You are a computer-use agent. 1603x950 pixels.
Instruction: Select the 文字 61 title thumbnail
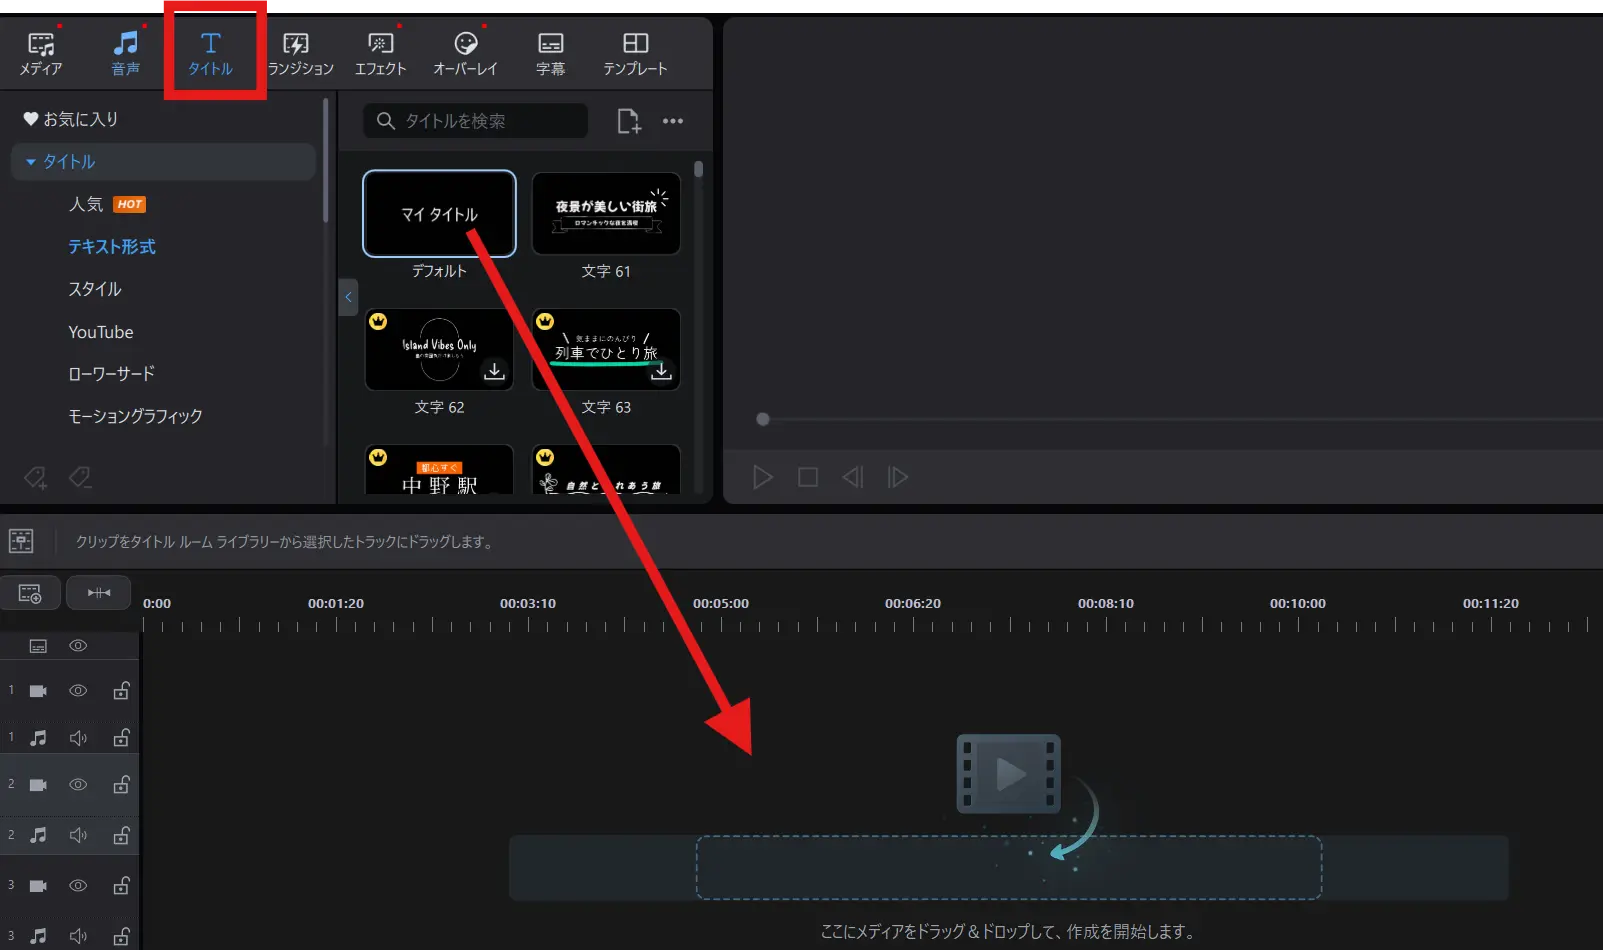pos(606,213)
